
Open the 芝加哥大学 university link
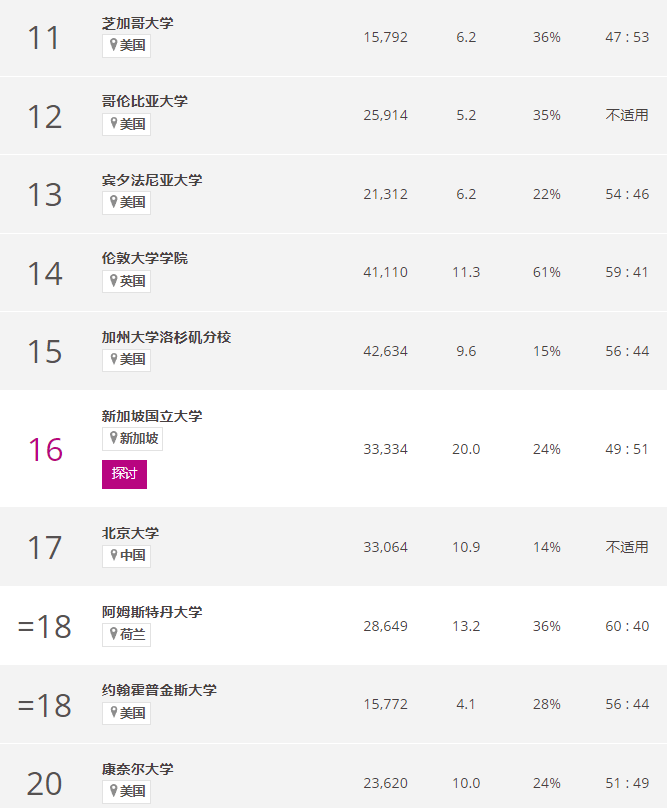tap(138, 23)
